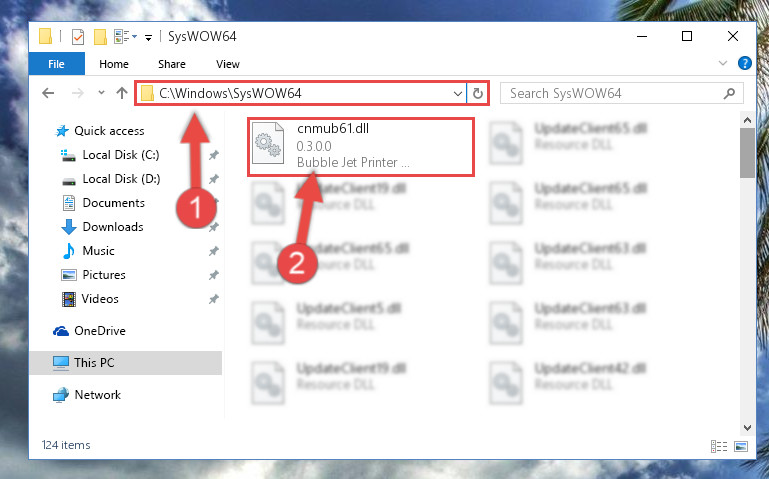Open the recent locations dropdown arrow
The width and height of the screenshot is (769, 479).
101,93
